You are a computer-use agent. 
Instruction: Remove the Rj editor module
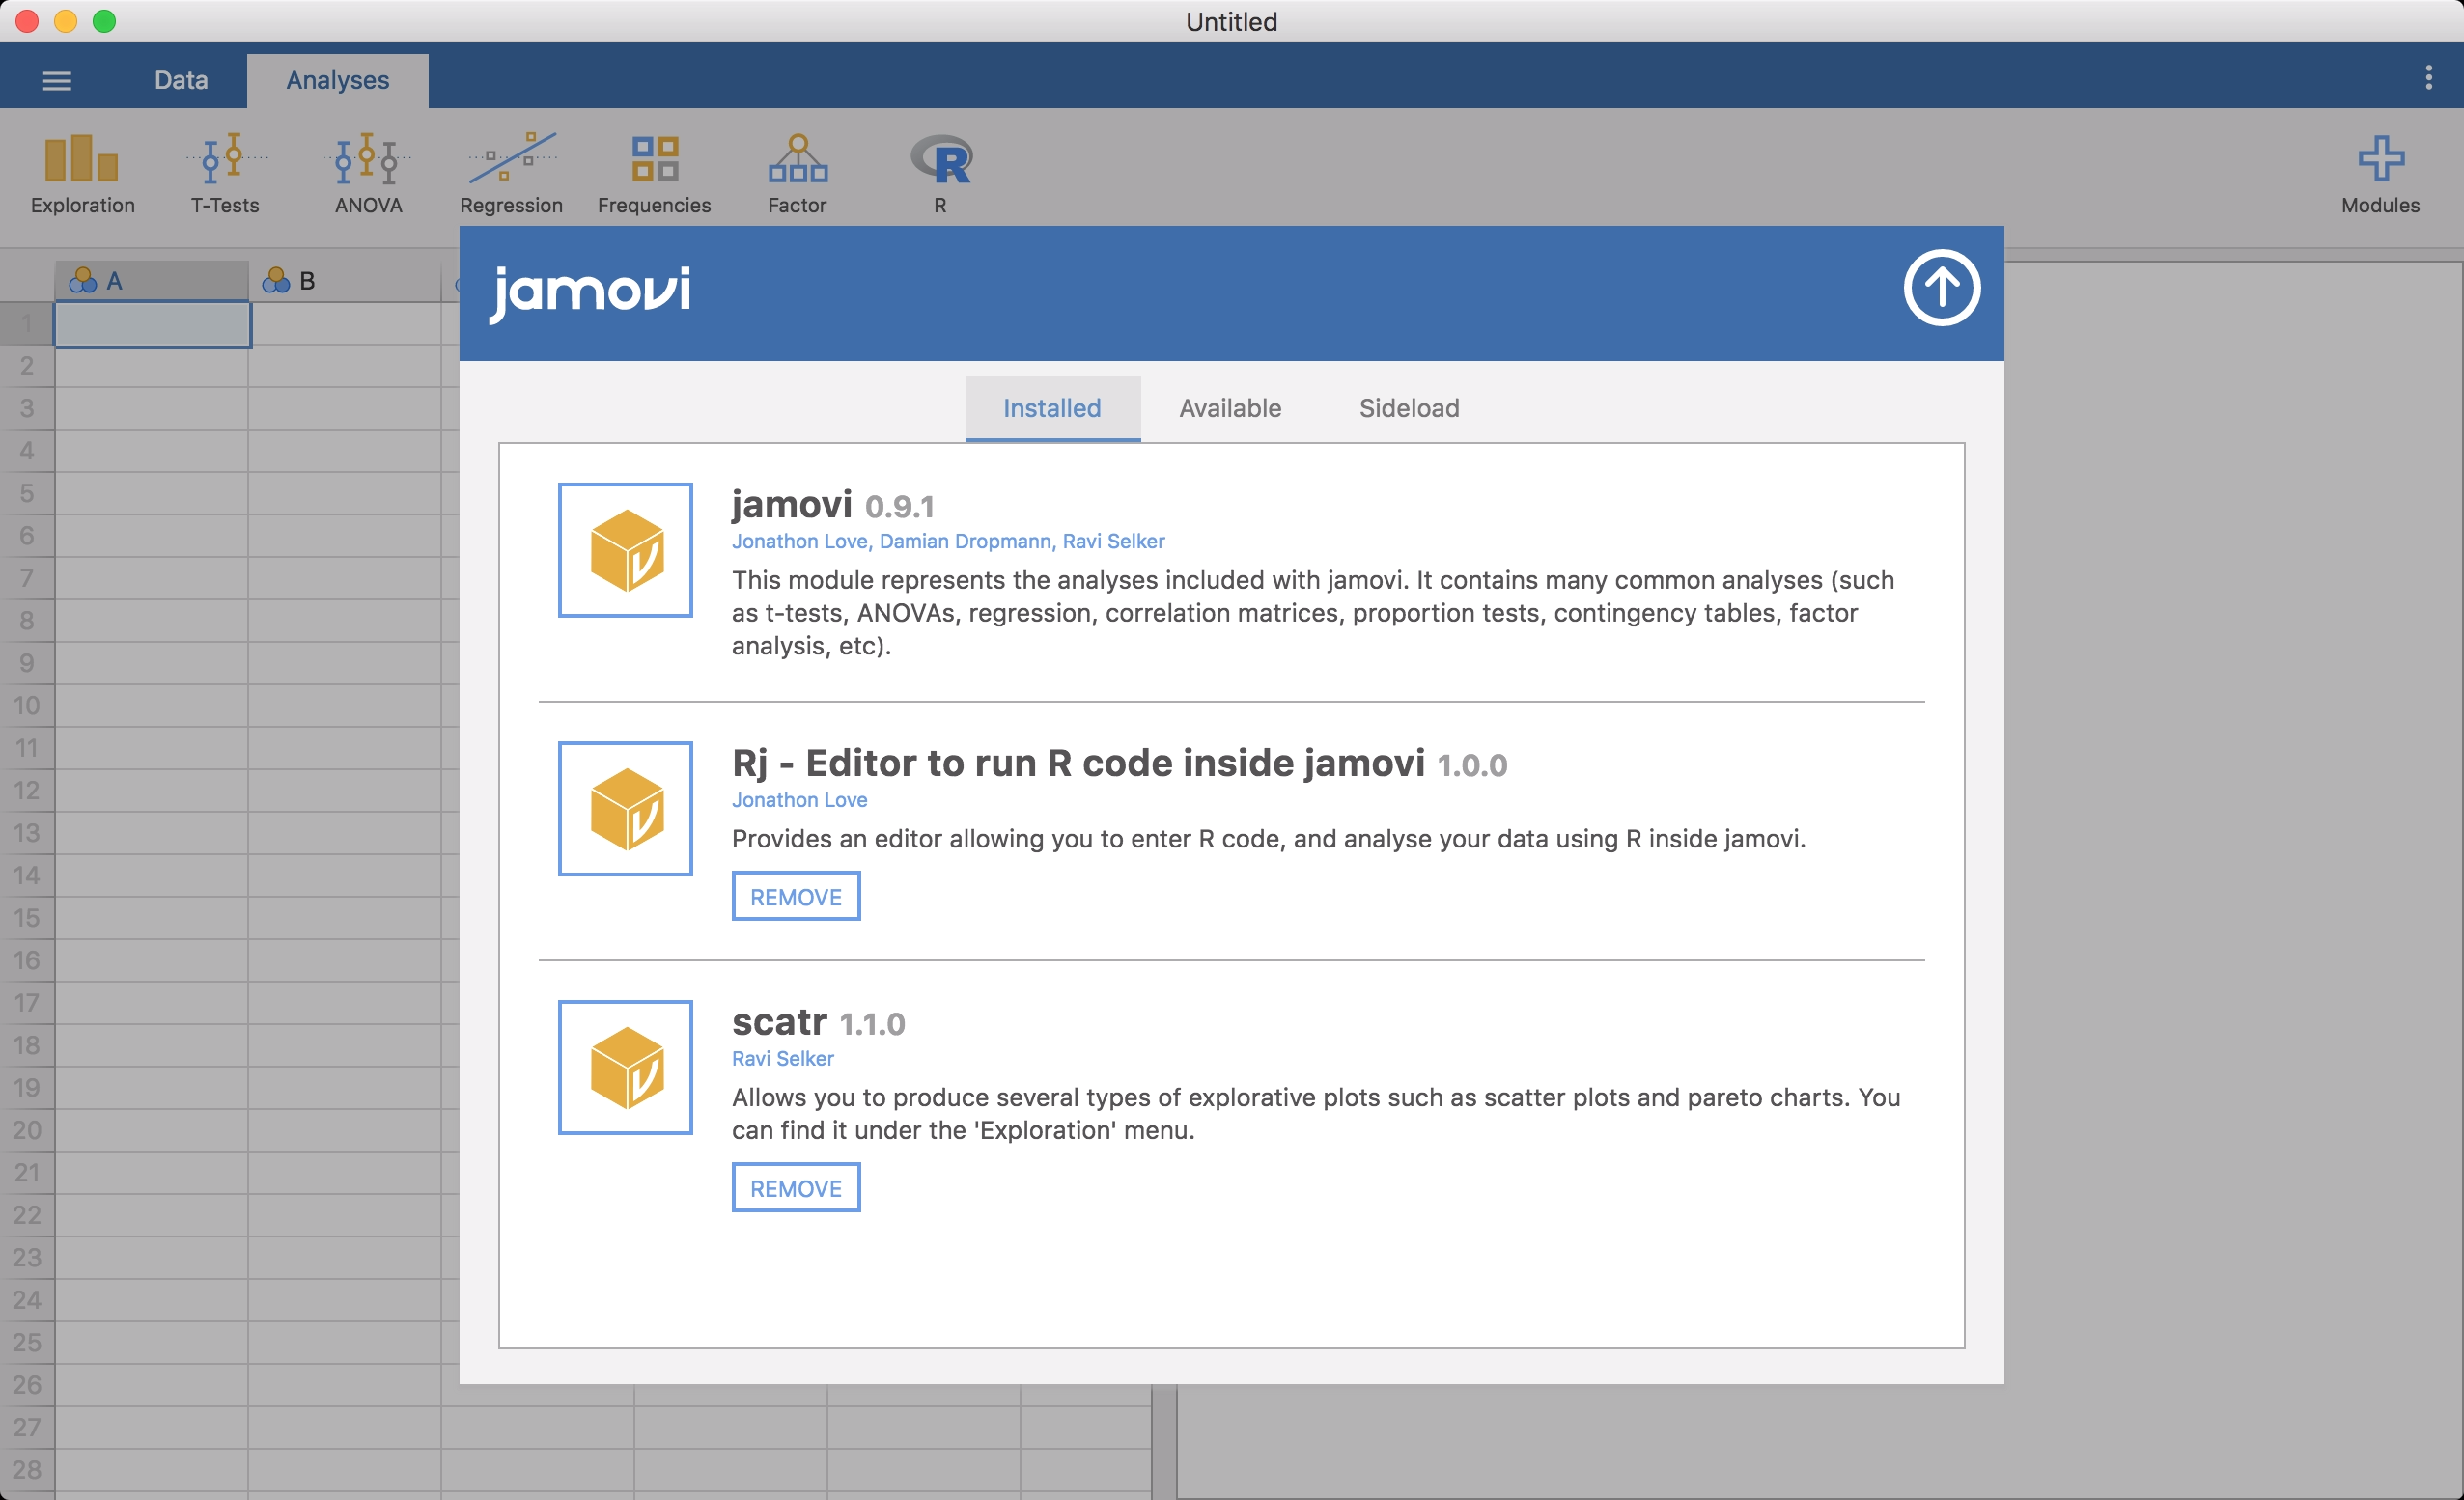[796, 897]
